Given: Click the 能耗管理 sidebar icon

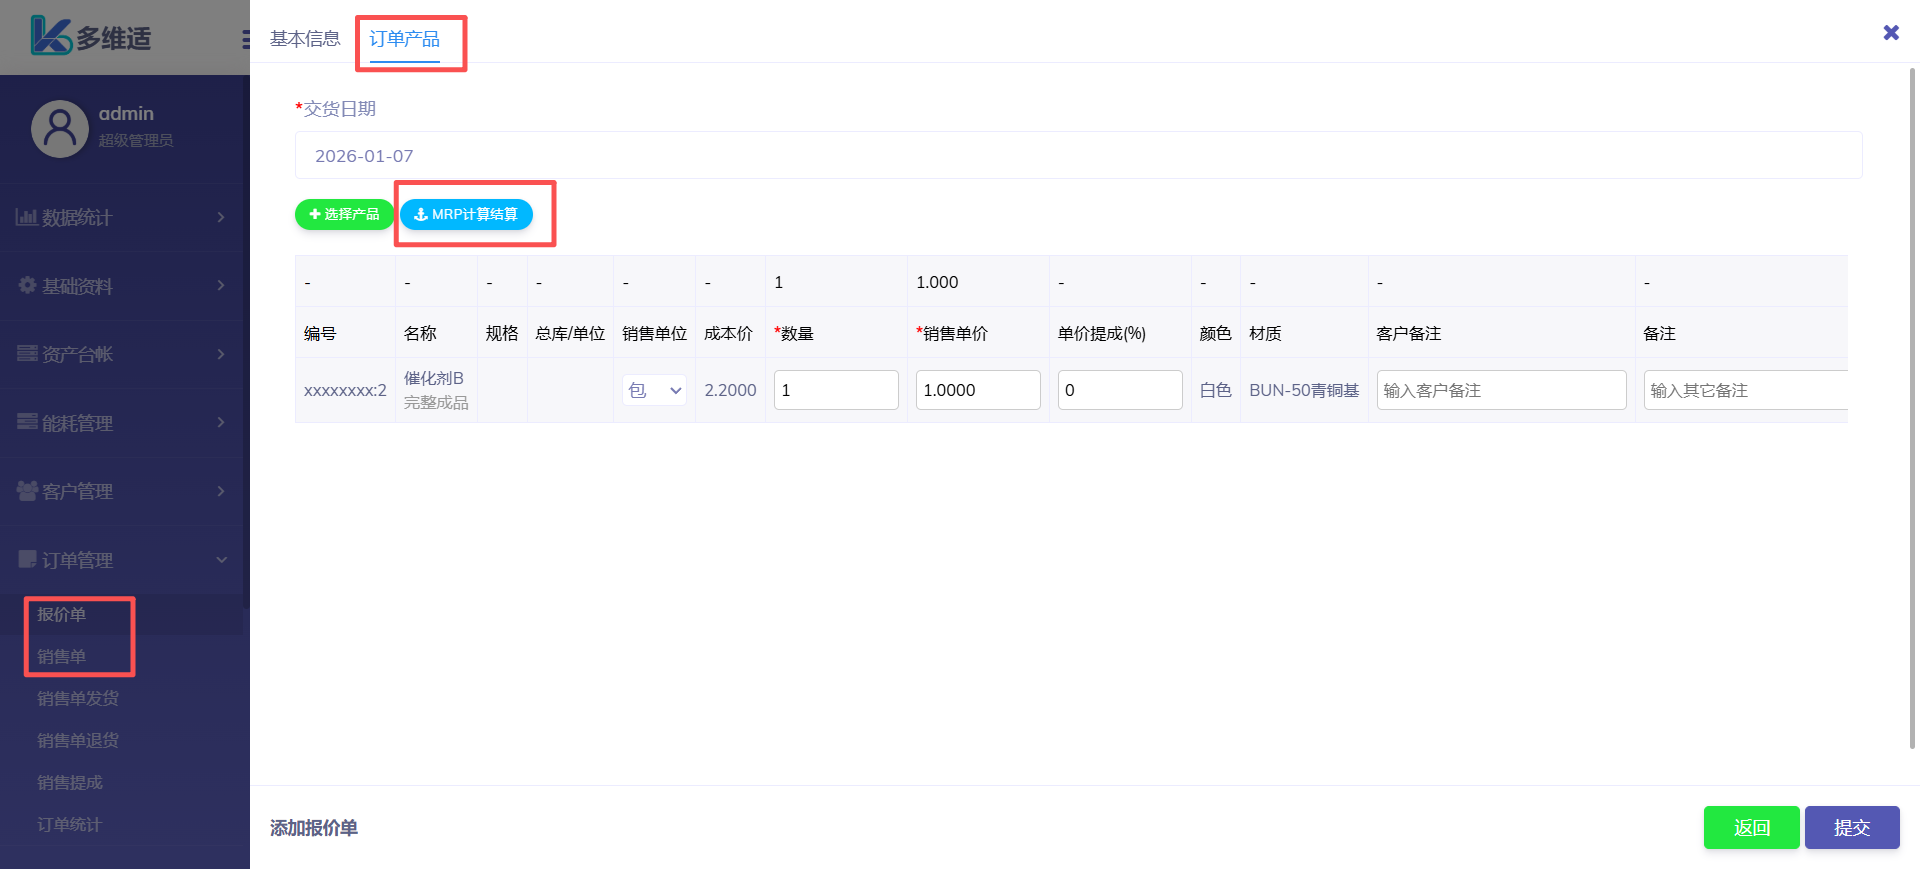Looking at the screenshot, I should 27,422.
